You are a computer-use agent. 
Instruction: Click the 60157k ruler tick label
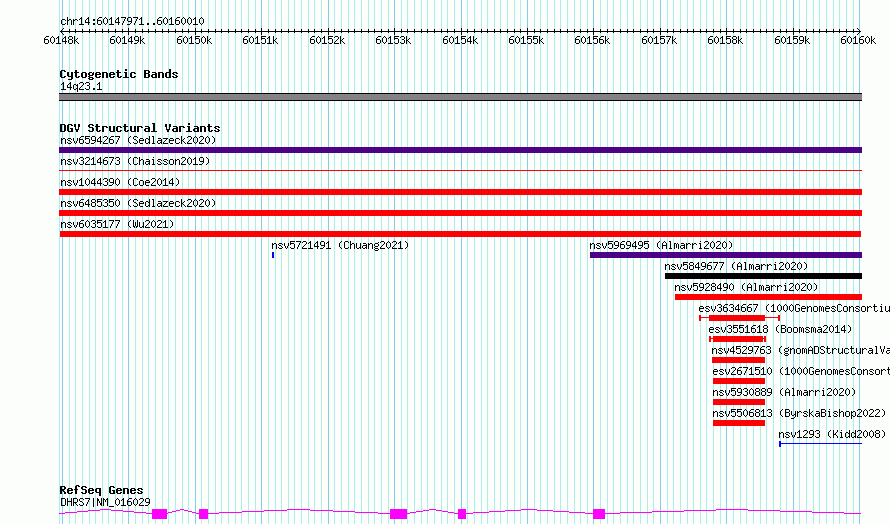pos(659,40)
